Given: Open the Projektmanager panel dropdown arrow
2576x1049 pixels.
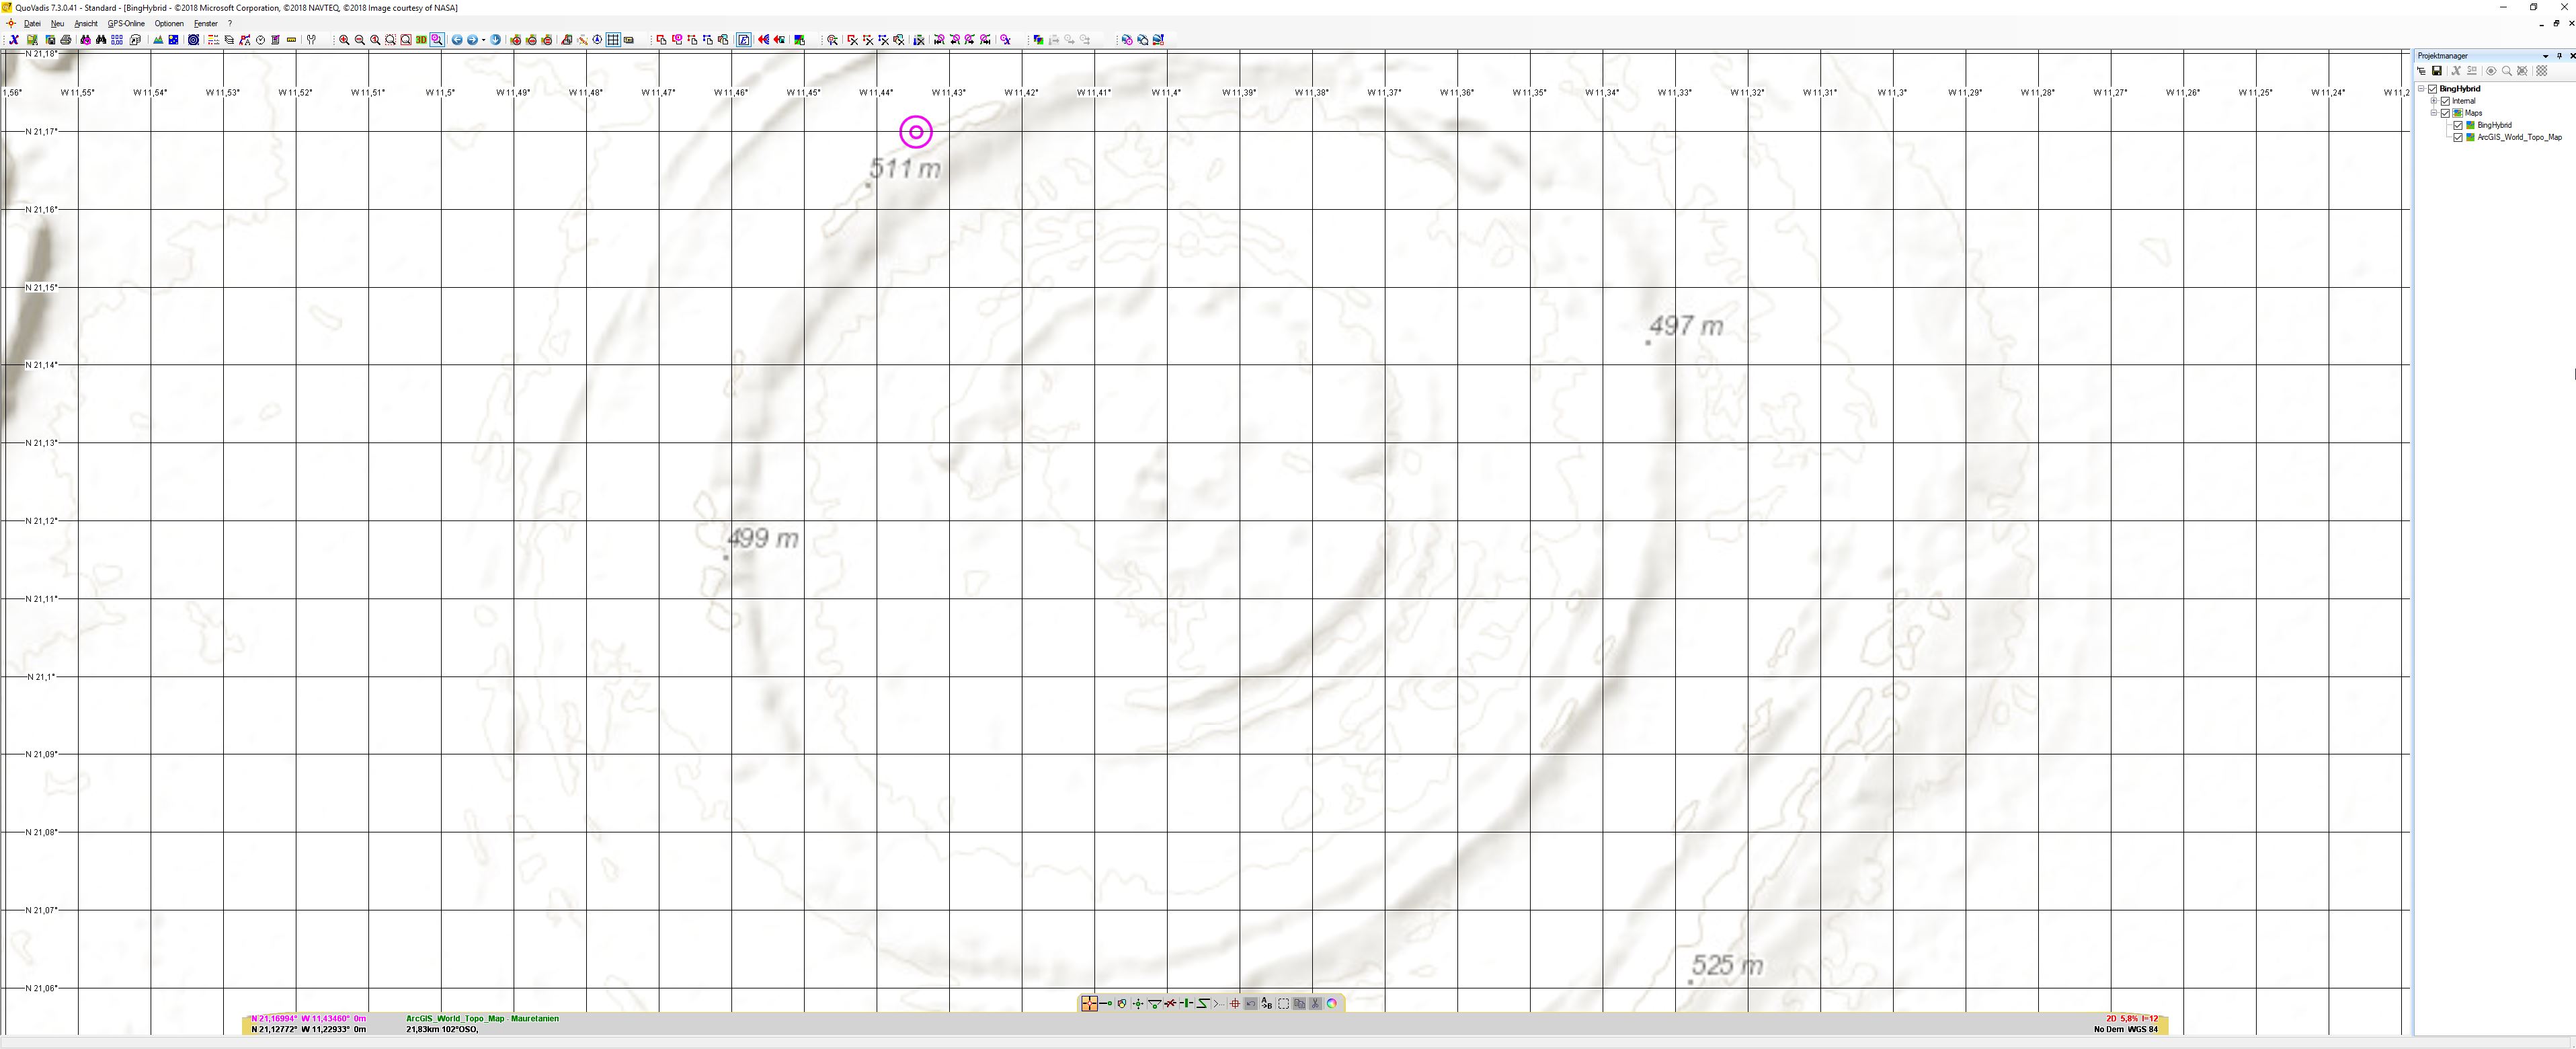Looking at the screenshot, I should pyautogui.click(x=2546, y=56).
